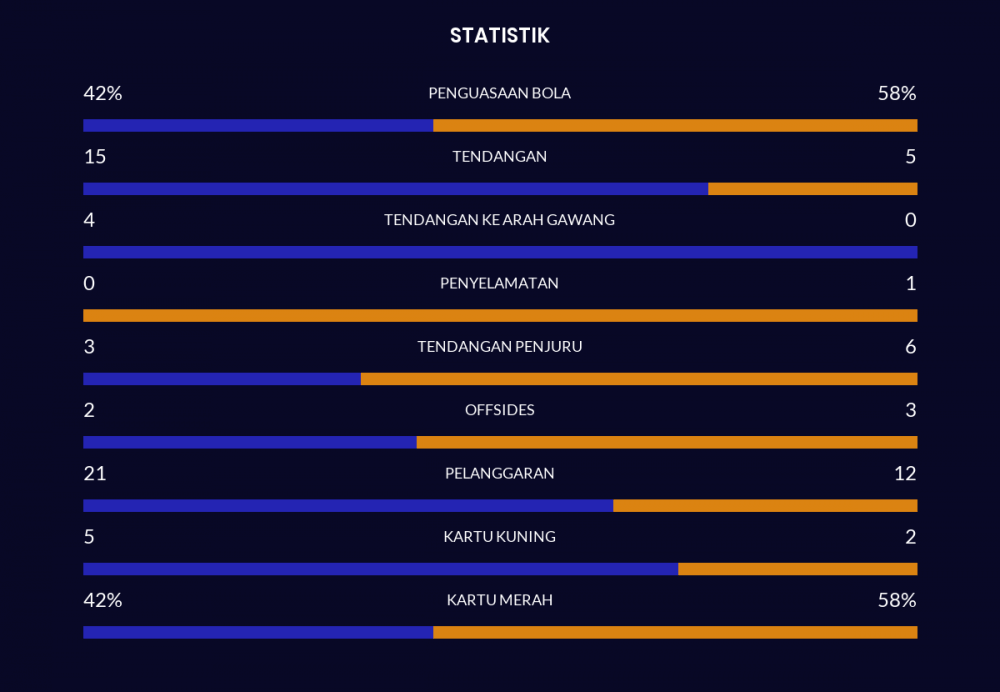Click the full blue Tendangan Ke Arah Gawang bar
Screen dimensions: 1000x692
point(501,253)
